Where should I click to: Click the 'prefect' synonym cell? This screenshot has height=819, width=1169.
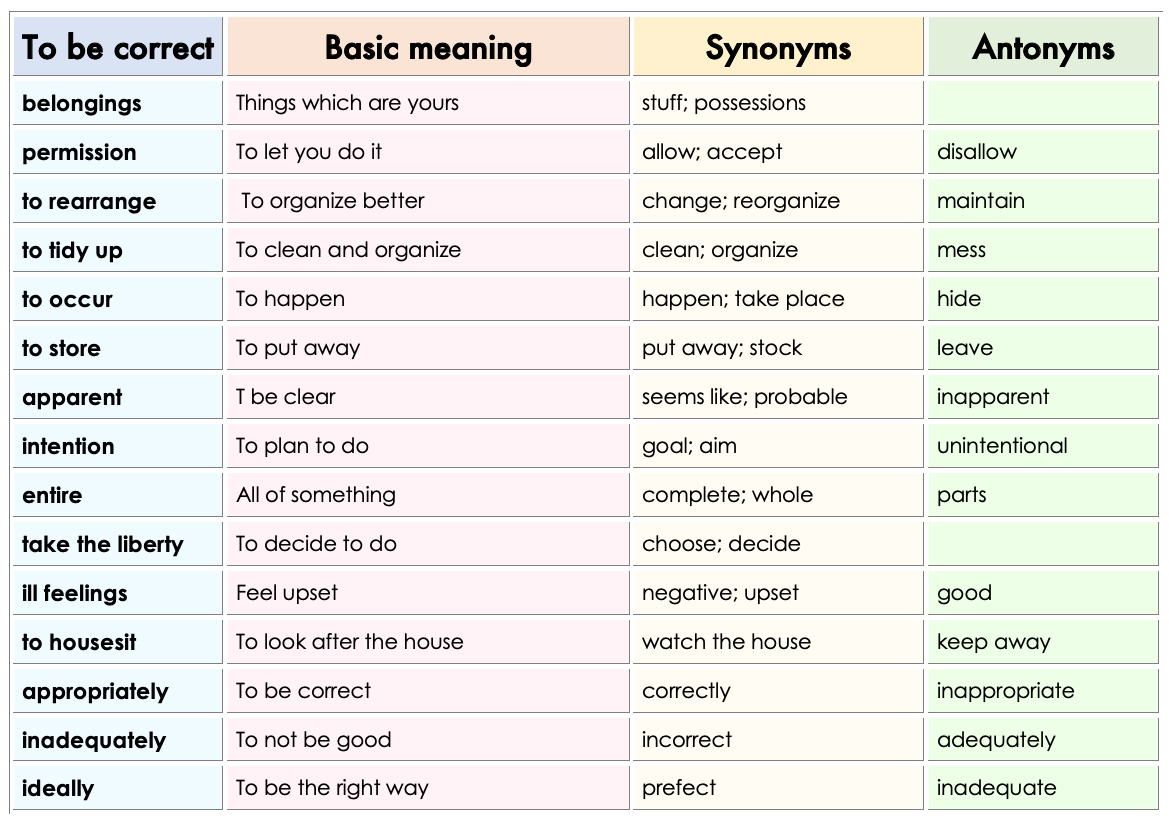tap(778, 788)
